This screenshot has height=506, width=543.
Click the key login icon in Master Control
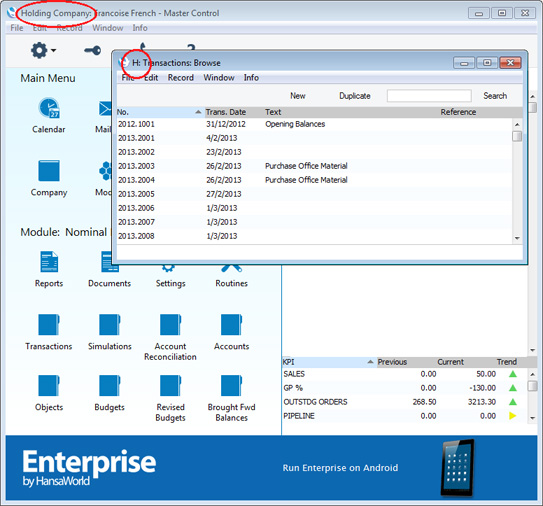click(92, 51)
